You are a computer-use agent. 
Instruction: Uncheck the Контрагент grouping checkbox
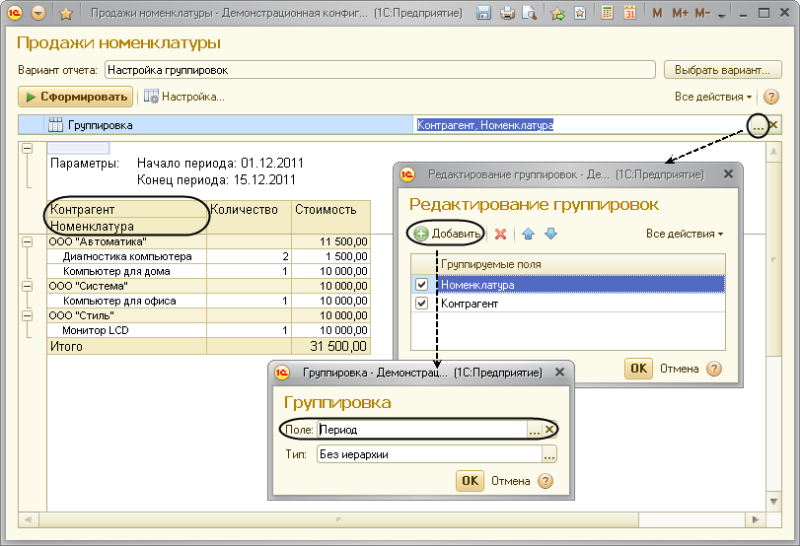click(x=422, y=303)
